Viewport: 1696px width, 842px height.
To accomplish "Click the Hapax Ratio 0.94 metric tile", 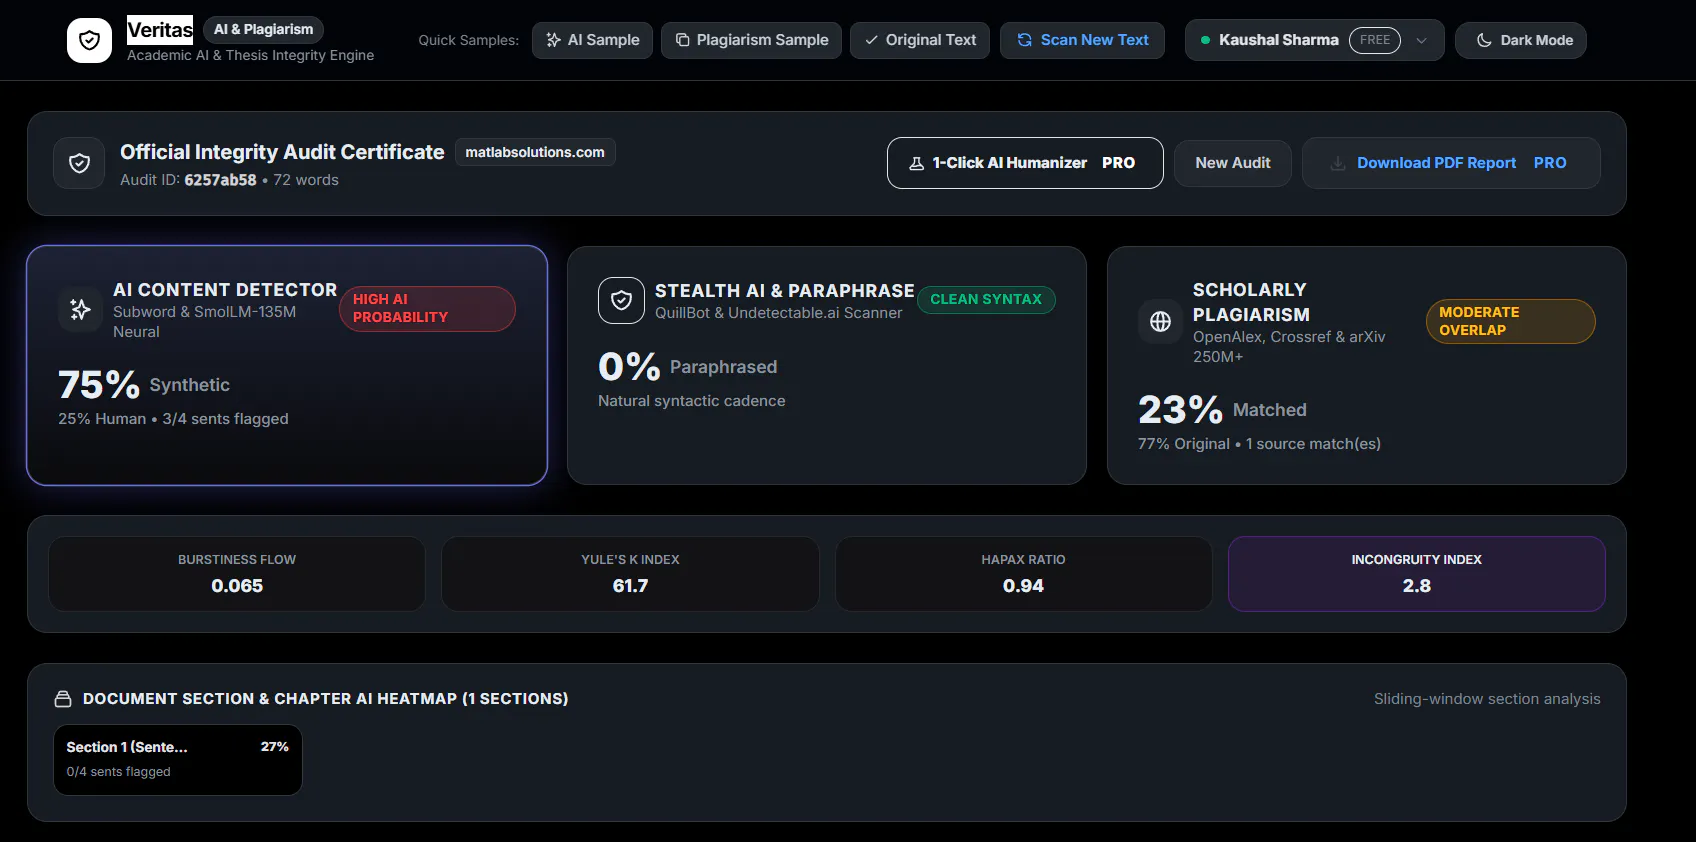I will click(1023, 574).
